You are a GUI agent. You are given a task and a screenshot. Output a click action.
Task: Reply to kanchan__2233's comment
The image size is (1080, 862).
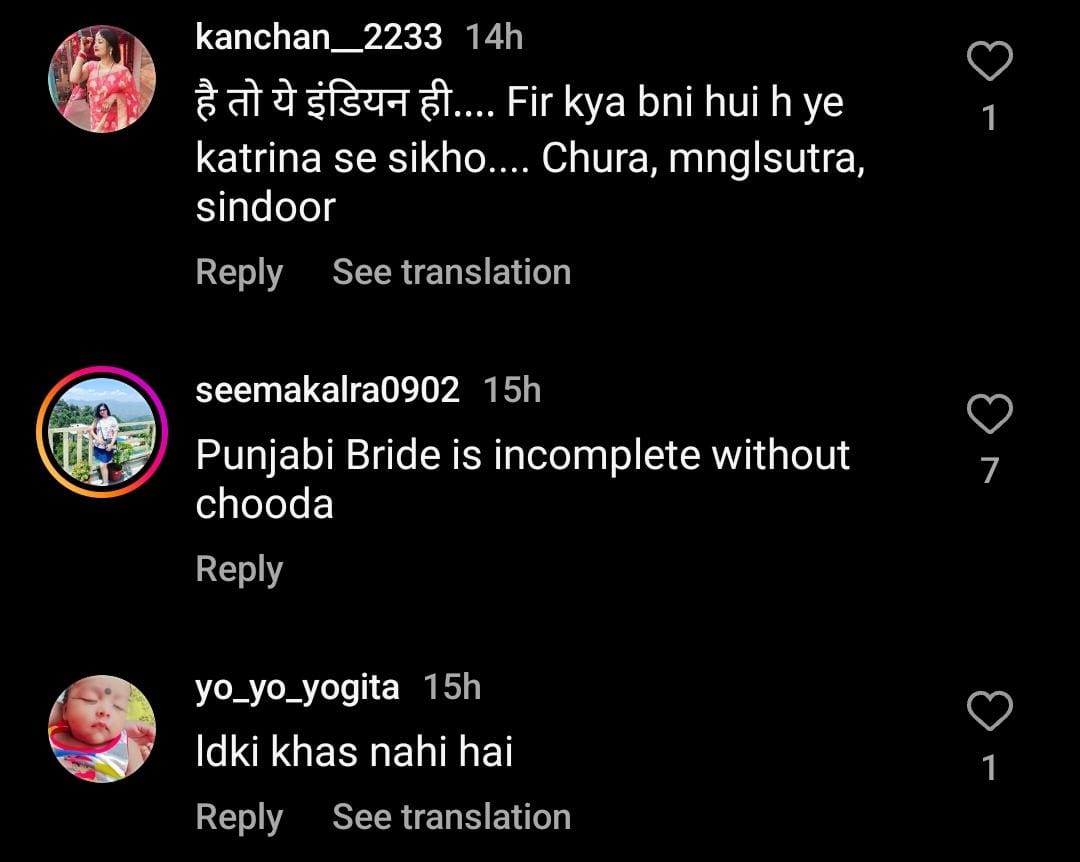pyautogui.click(x=239, y=272)
